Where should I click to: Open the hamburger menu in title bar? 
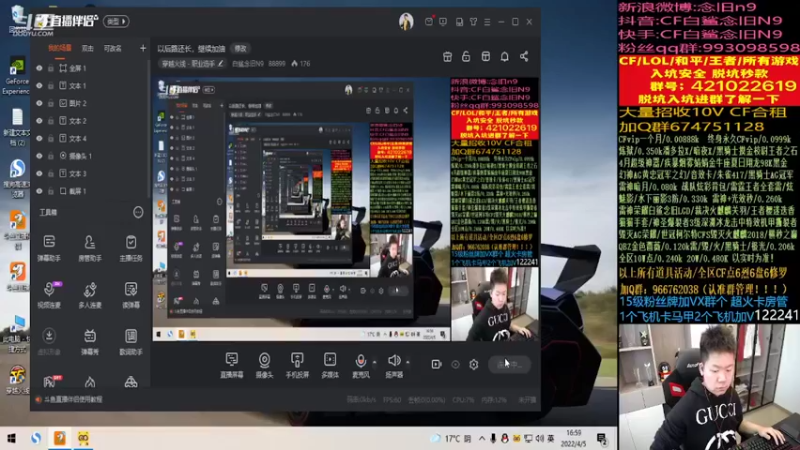[487, 22]
